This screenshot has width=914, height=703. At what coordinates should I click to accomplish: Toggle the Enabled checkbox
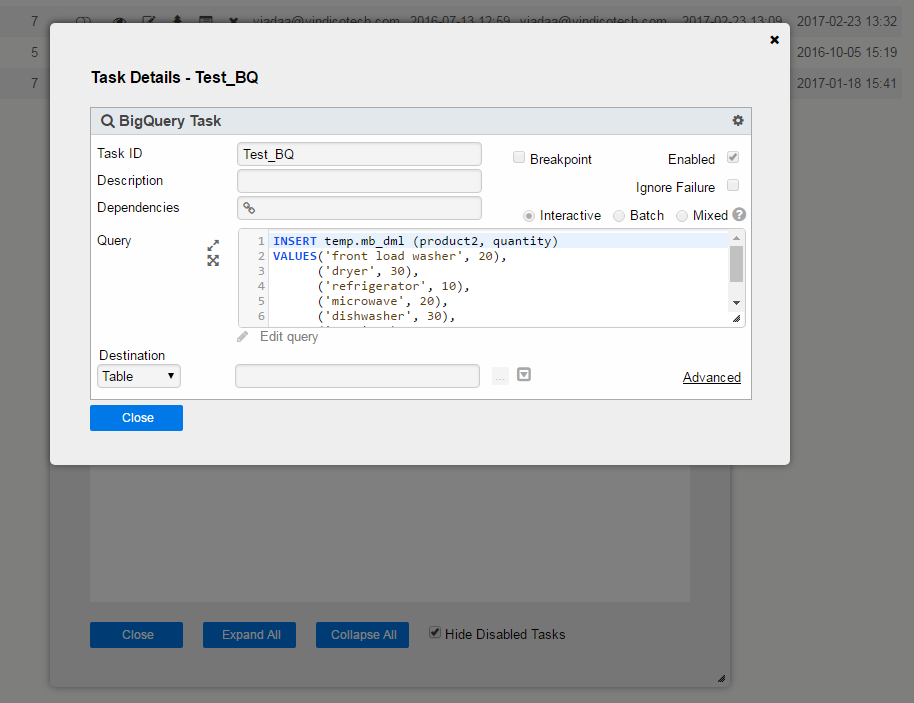[733, 158]
